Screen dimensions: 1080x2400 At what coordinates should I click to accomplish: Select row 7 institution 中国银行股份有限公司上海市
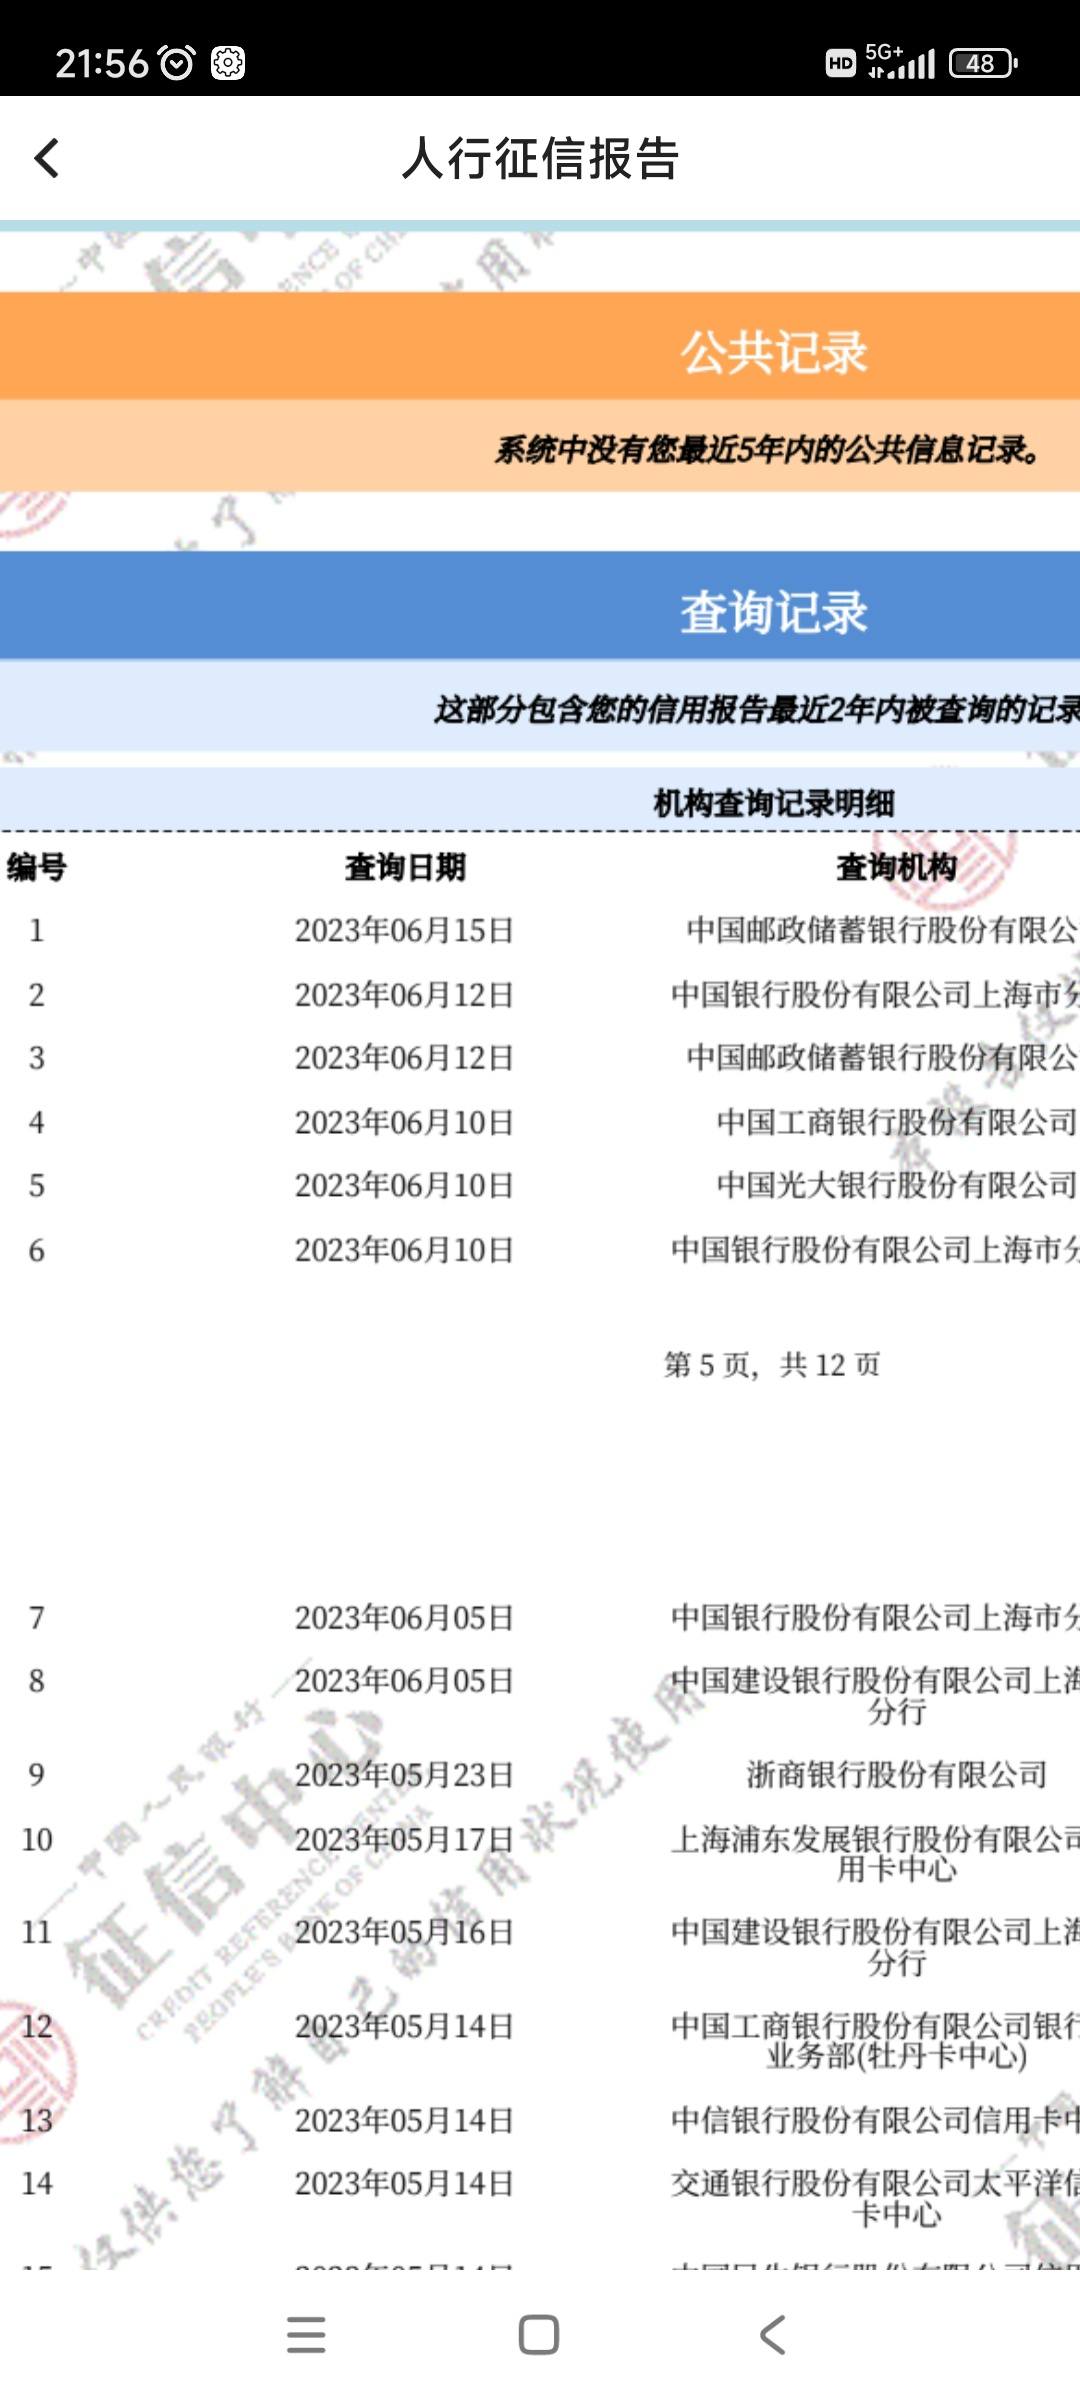point(876,1617)
